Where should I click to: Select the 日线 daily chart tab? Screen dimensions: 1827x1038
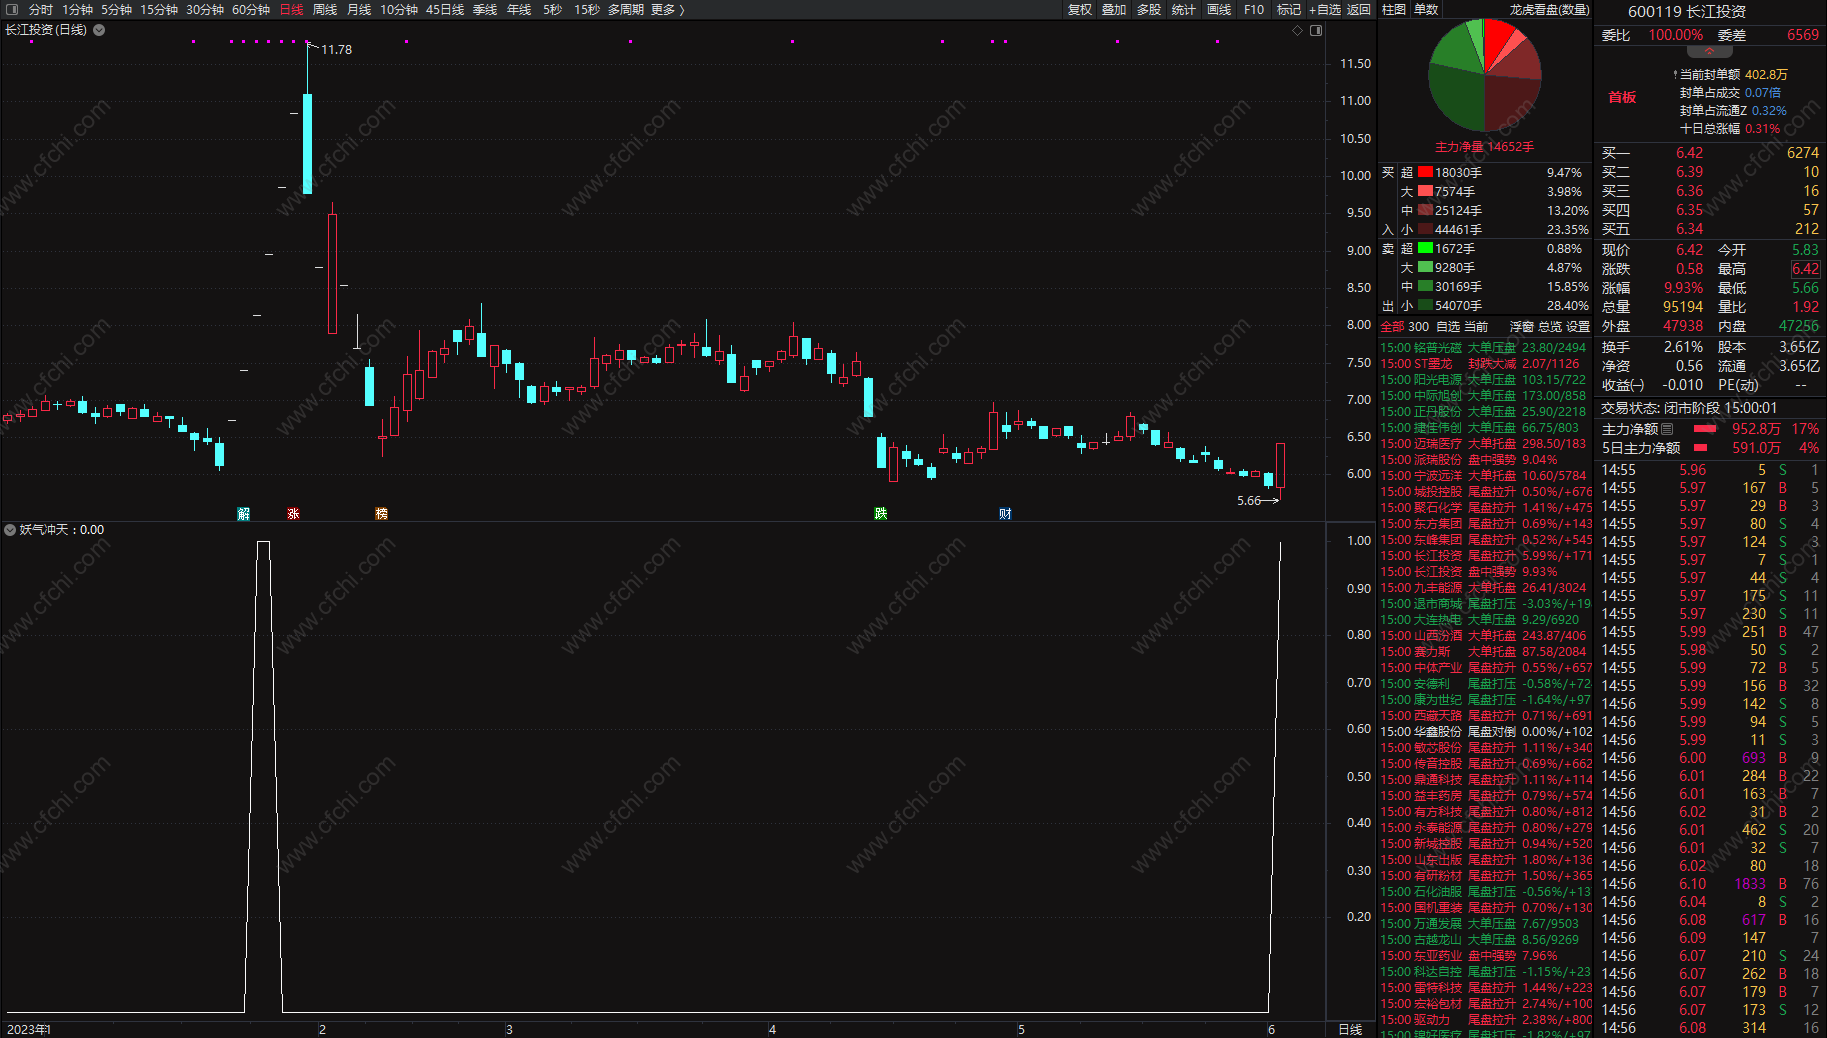pyautogui.click(x=291, y=9)
